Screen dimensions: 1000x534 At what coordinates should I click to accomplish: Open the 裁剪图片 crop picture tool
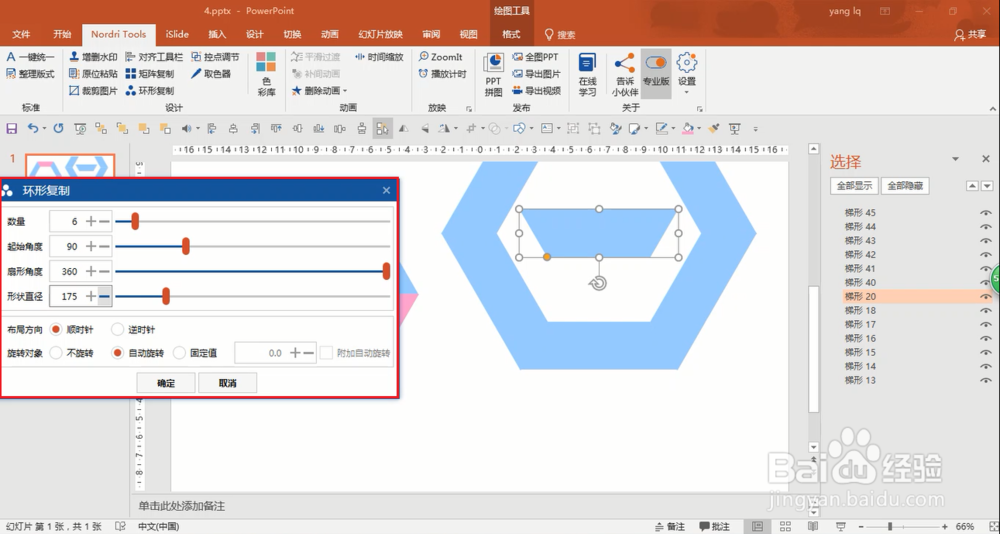coord(93,91)
